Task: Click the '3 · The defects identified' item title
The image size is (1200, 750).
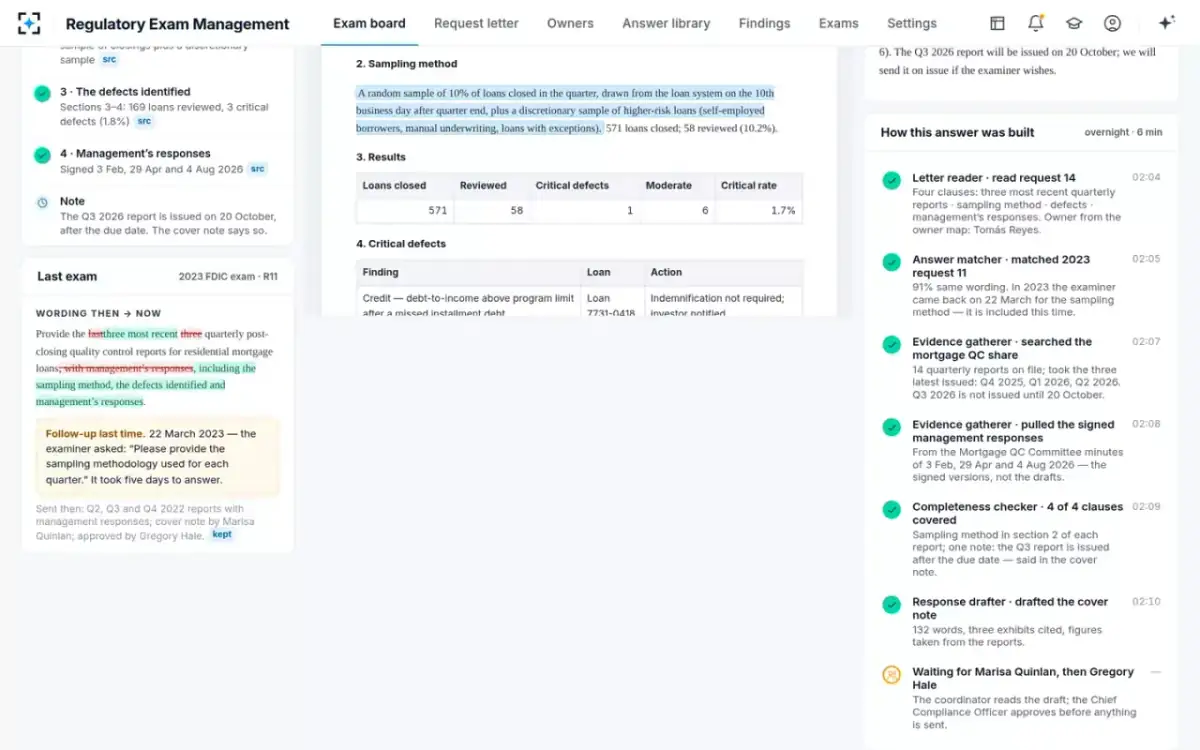Action: point(125,92)
